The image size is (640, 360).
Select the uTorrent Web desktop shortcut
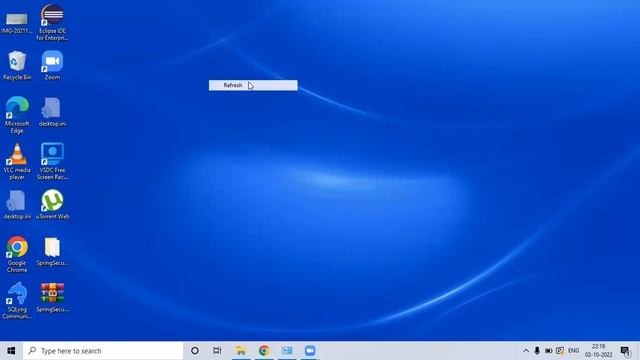point(52,204)
